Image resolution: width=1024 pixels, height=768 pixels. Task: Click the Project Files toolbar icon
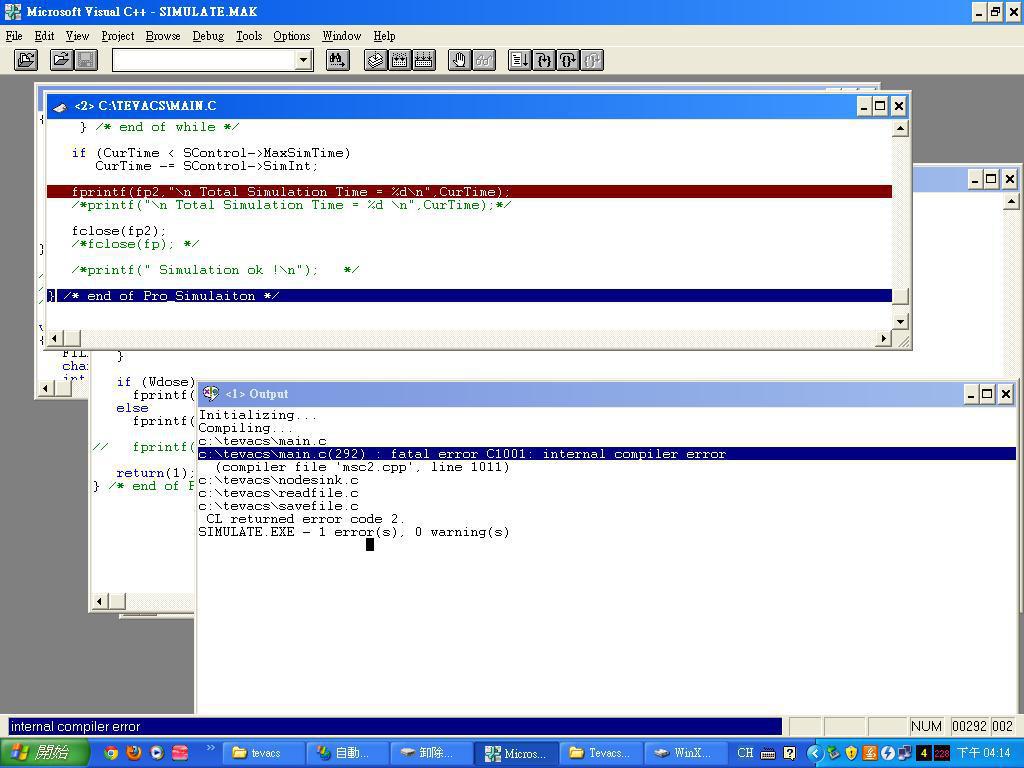point(26,60)
